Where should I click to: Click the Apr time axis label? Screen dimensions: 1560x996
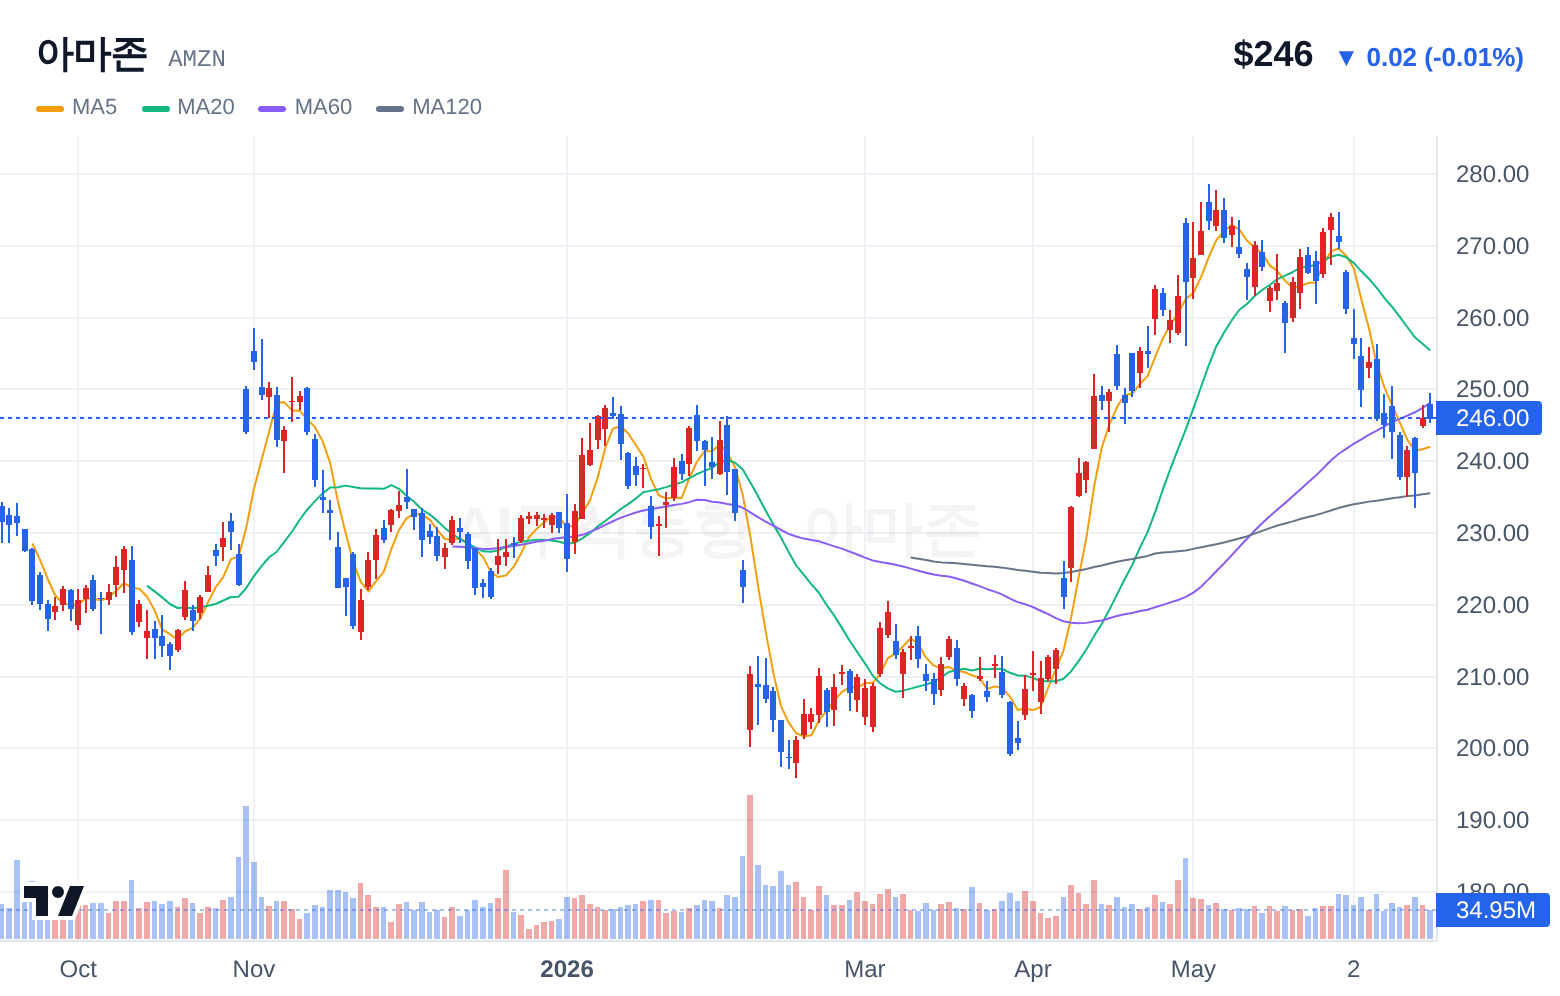(1033, 969)
